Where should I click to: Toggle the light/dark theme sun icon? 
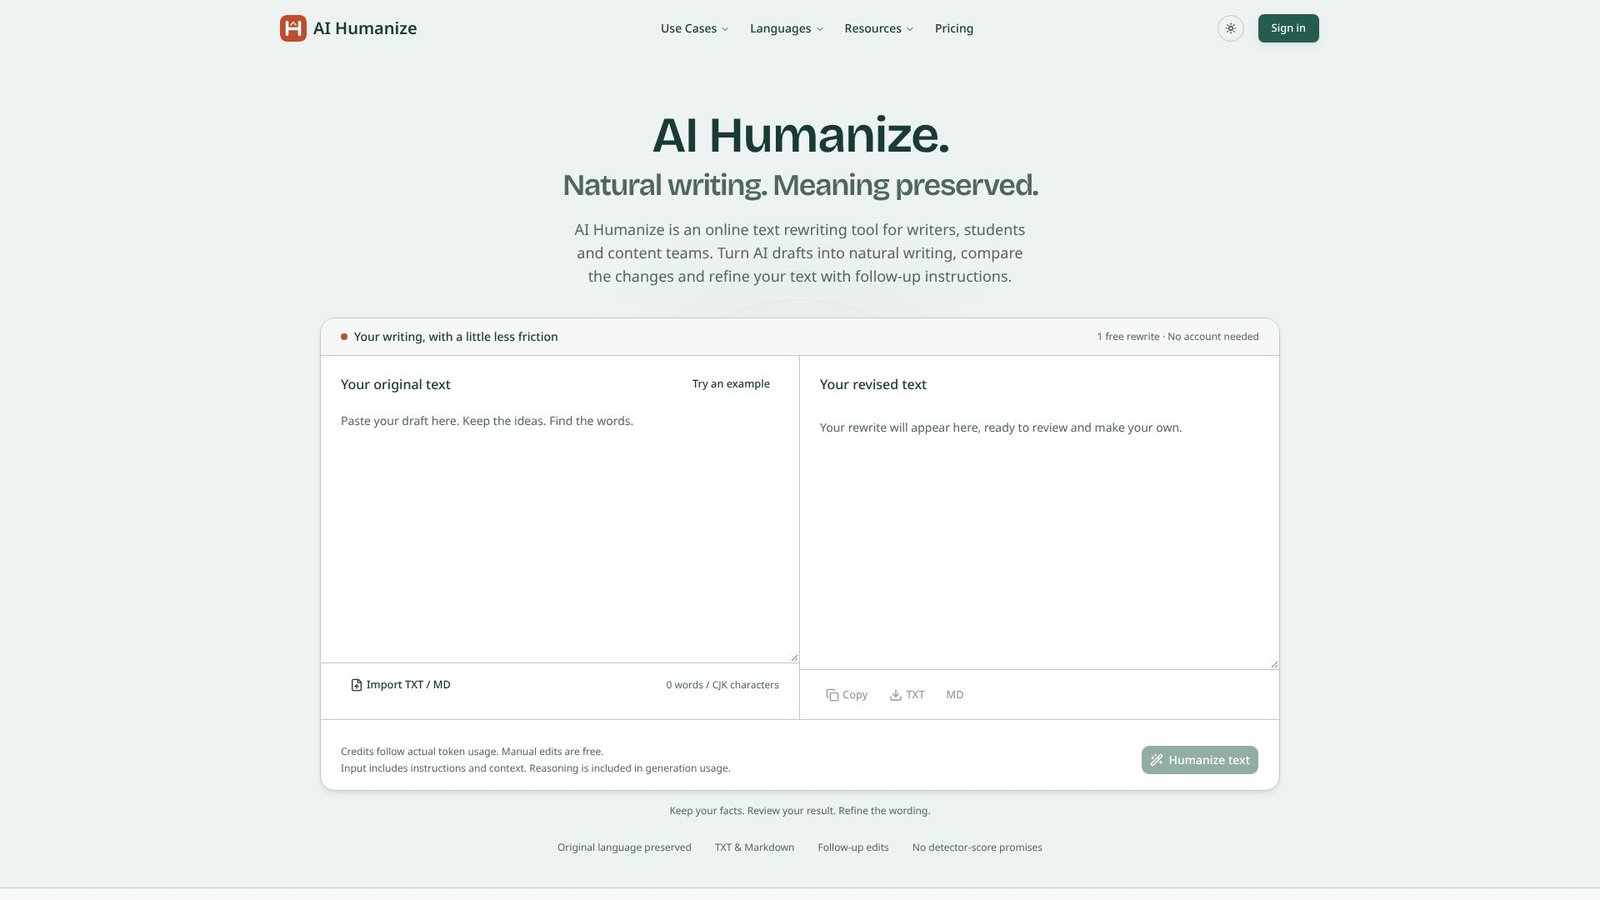tap(1231, 28)
